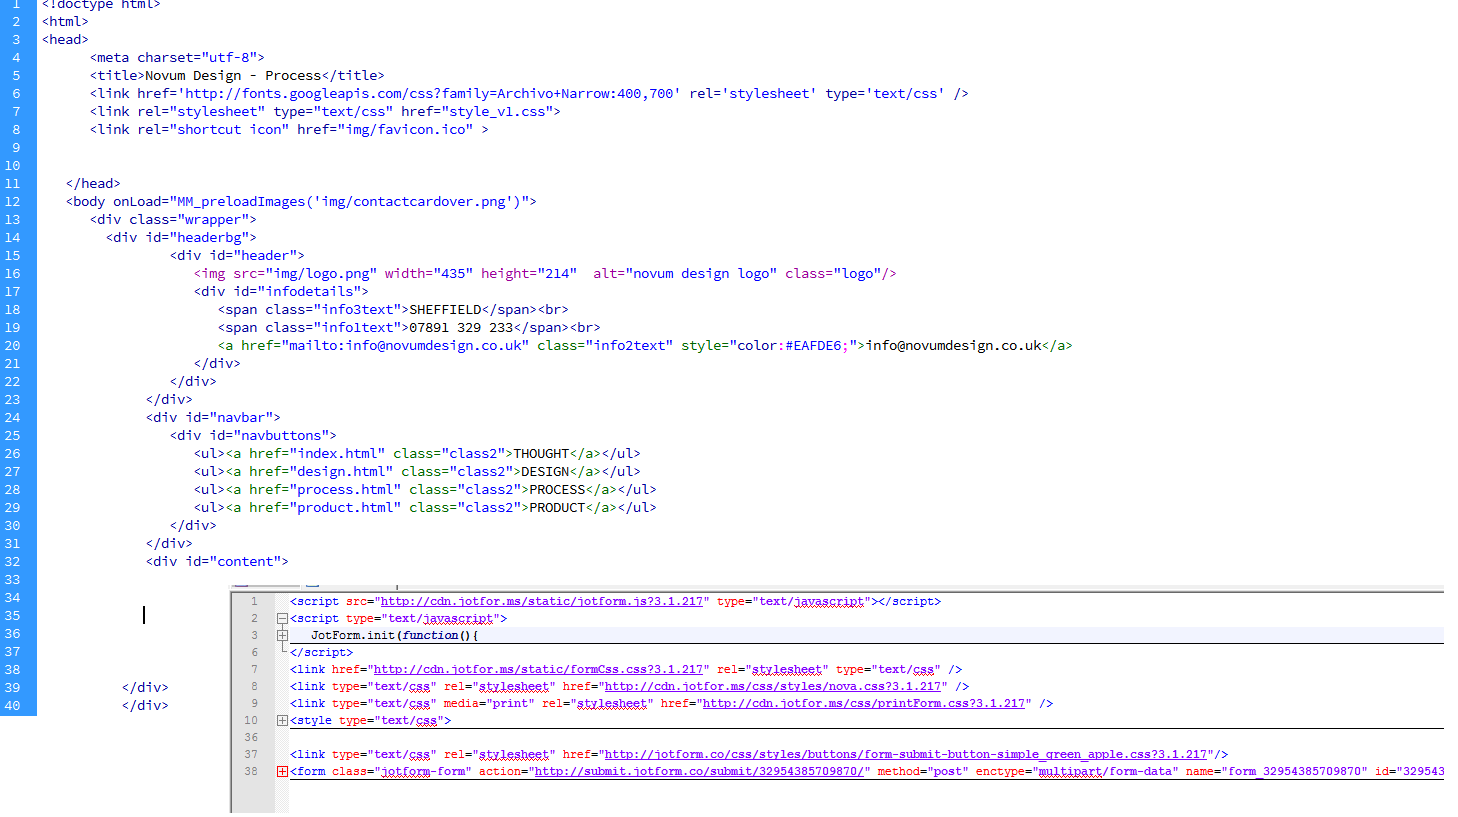
Task: Expand the red form fold marker
Action: 282,772
